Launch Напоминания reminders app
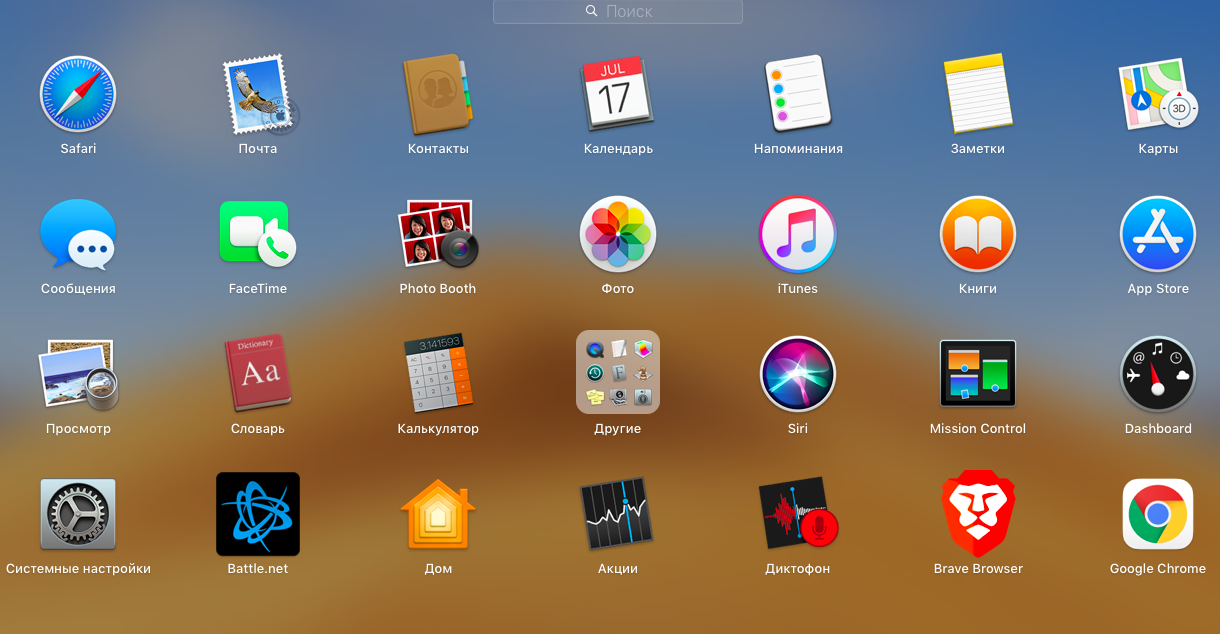 798,94
